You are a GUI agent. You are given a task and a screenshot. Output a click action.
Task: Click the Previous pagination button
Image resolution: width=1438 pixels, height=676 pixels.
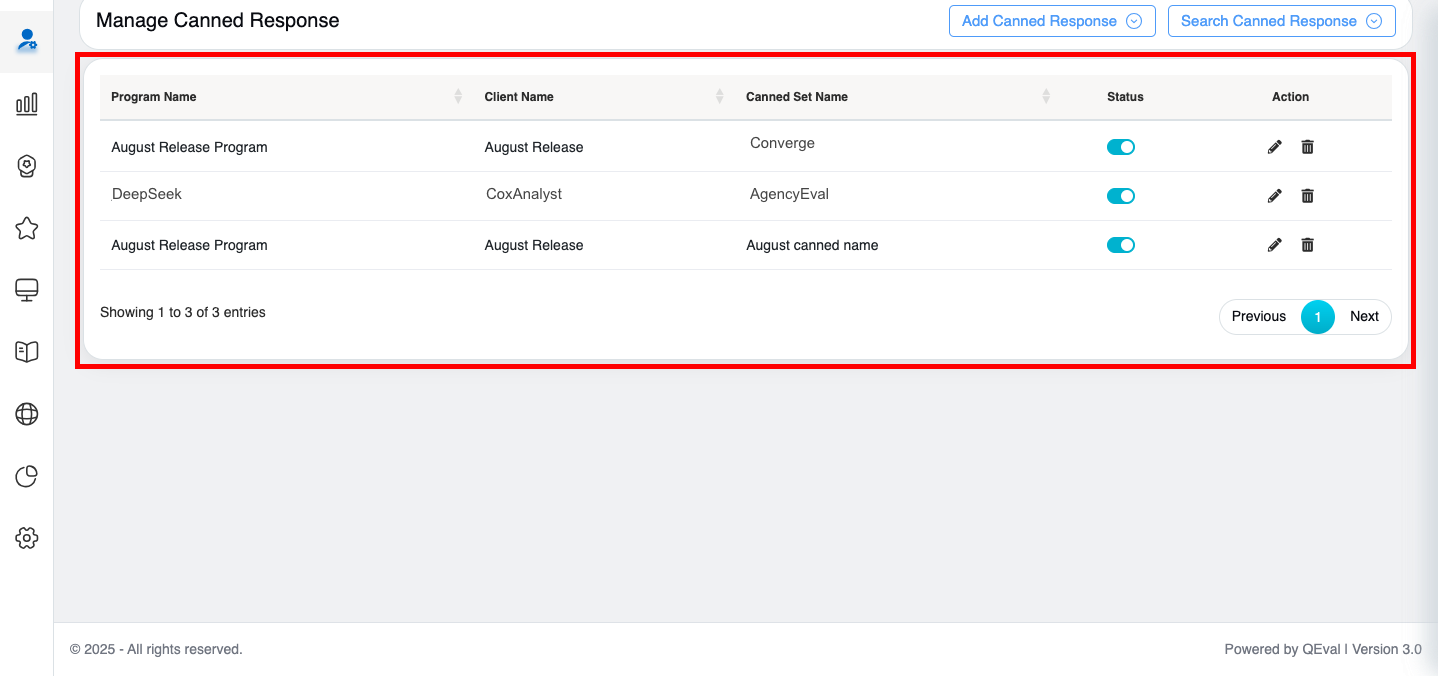[x=1258, y=317]
